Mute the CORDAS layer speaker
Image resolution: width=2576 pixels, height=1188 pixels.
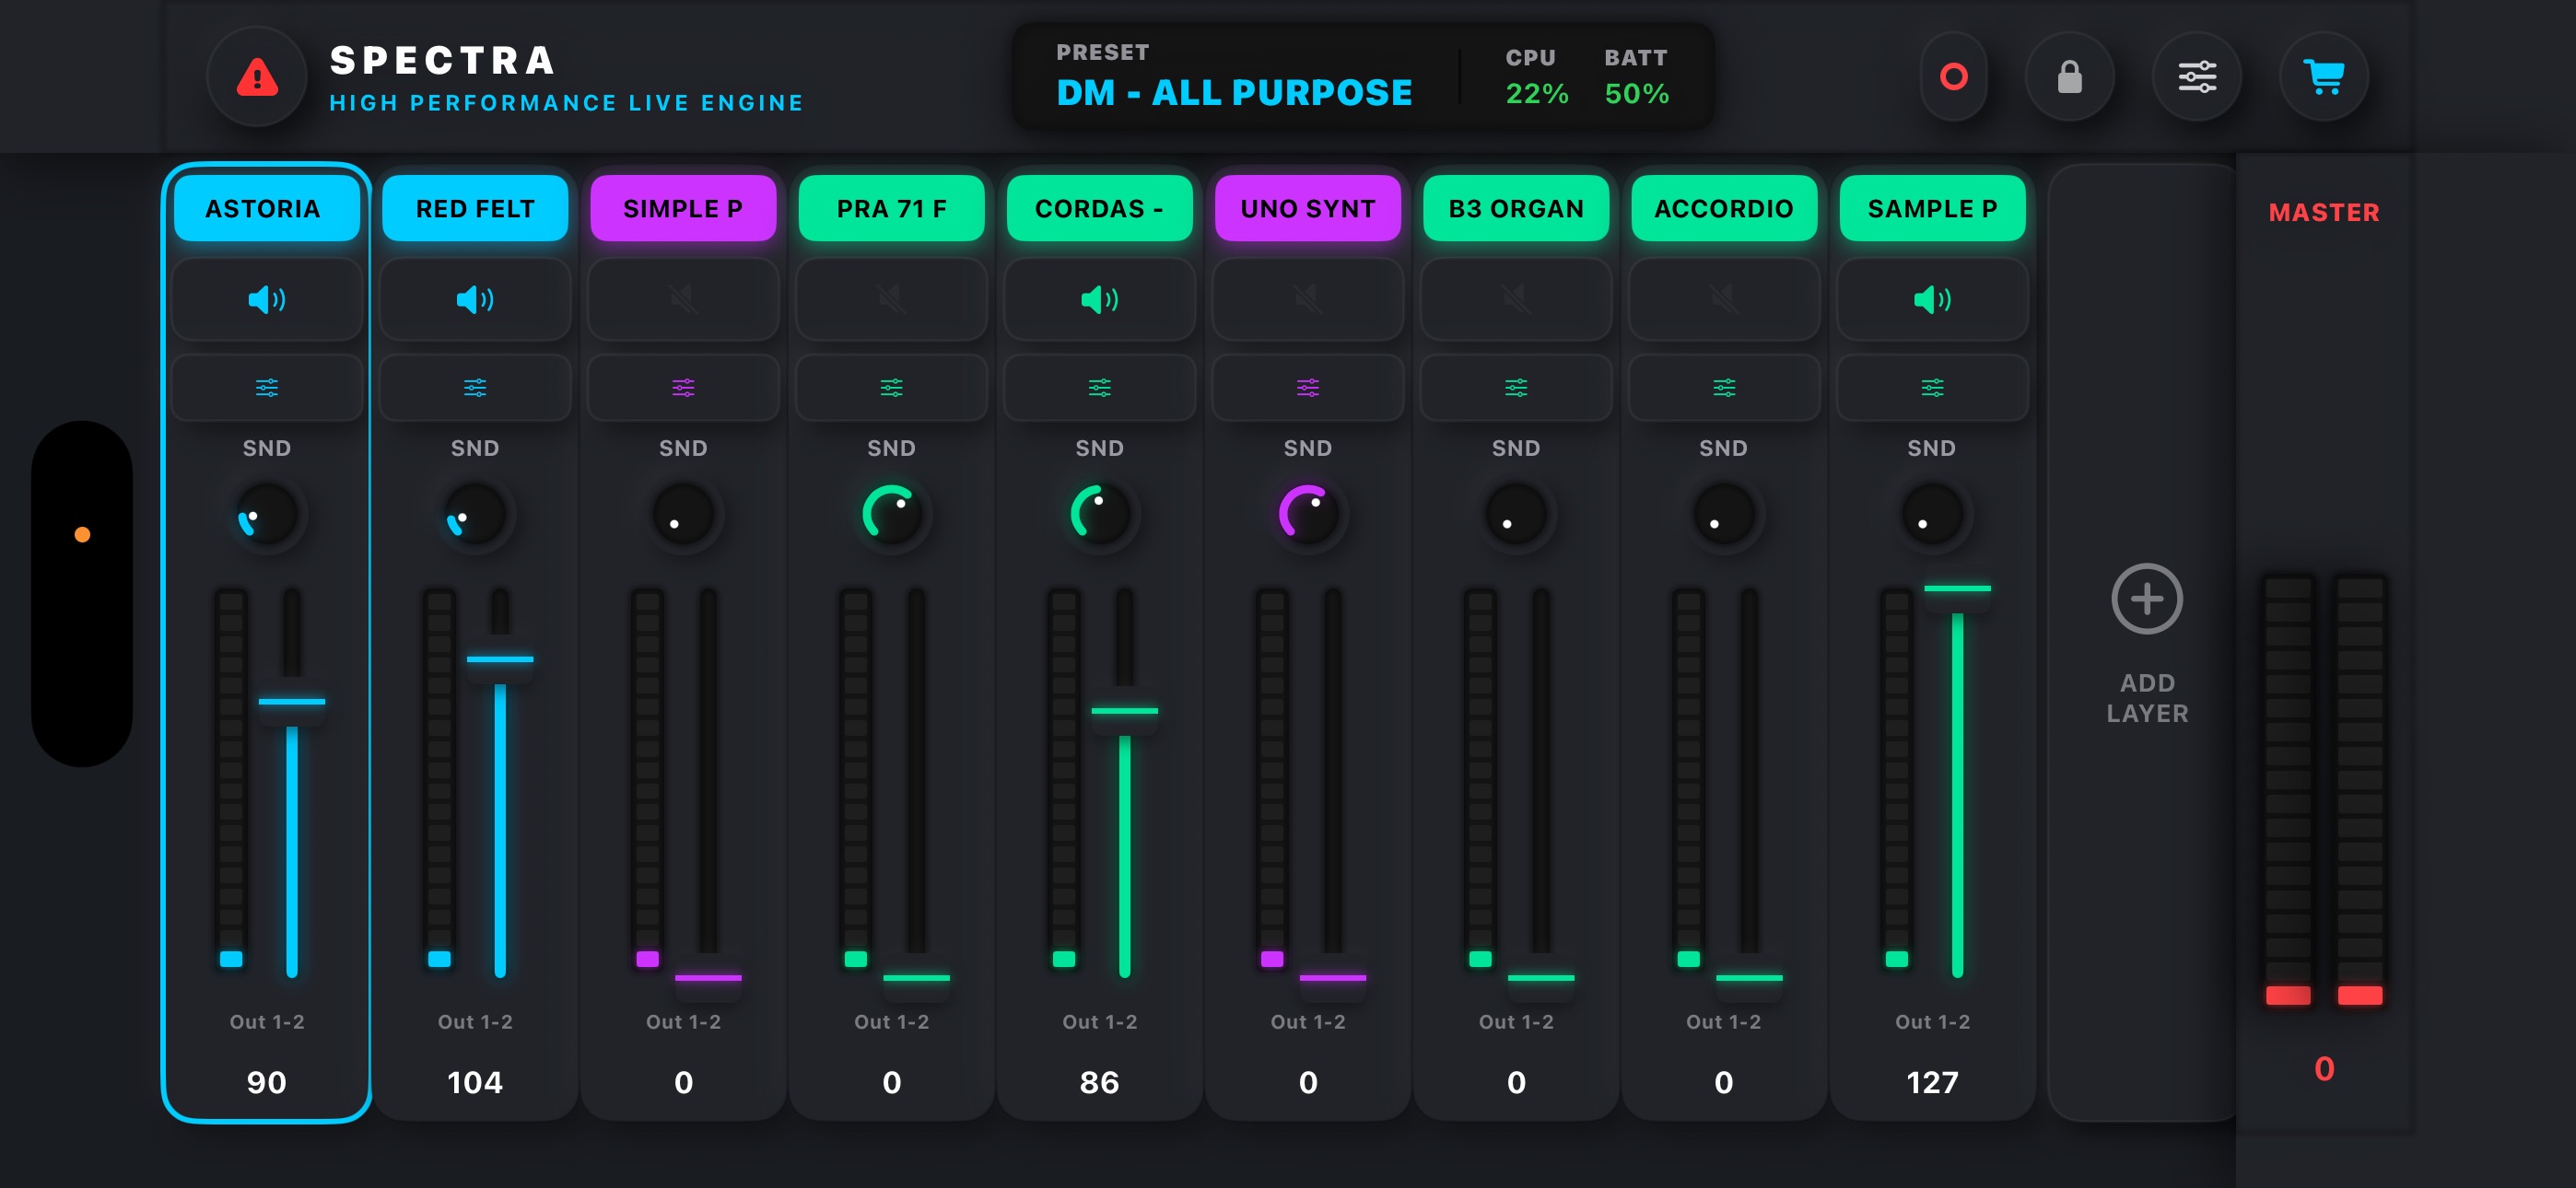pyautogui.click(x=1100, y=299)
